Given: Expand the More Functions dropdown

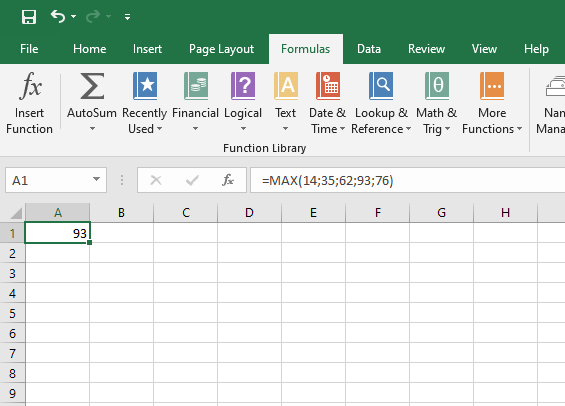Looking at the screenshot, I should pos(492,103).
